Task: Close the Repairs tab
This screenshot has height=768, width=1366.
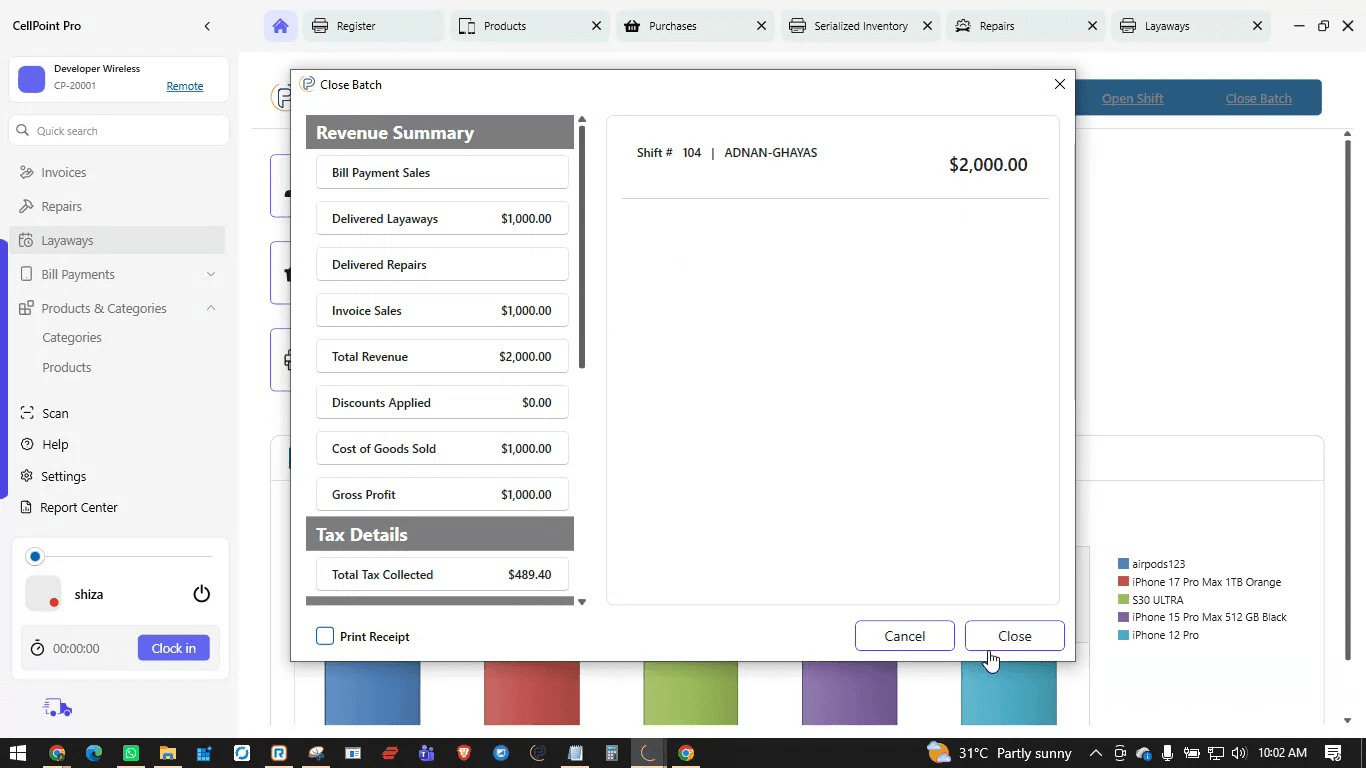Action: pyautogui.click(x=1092, y=26)
